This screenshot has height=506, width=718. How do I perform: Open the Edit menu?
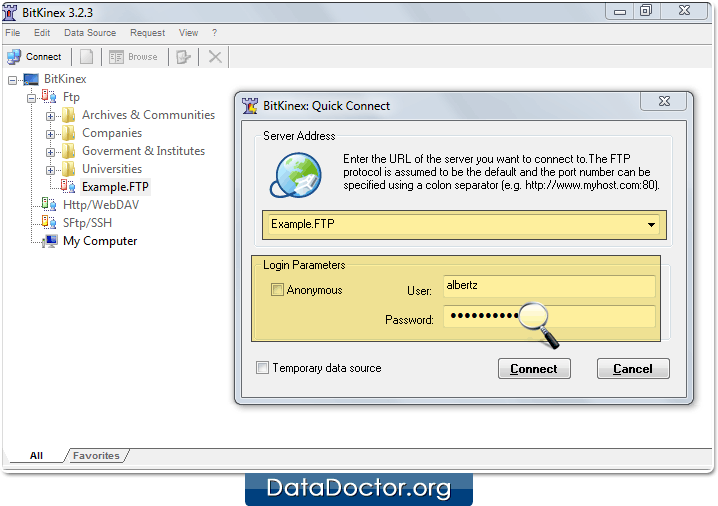click(x=42, y=33)
